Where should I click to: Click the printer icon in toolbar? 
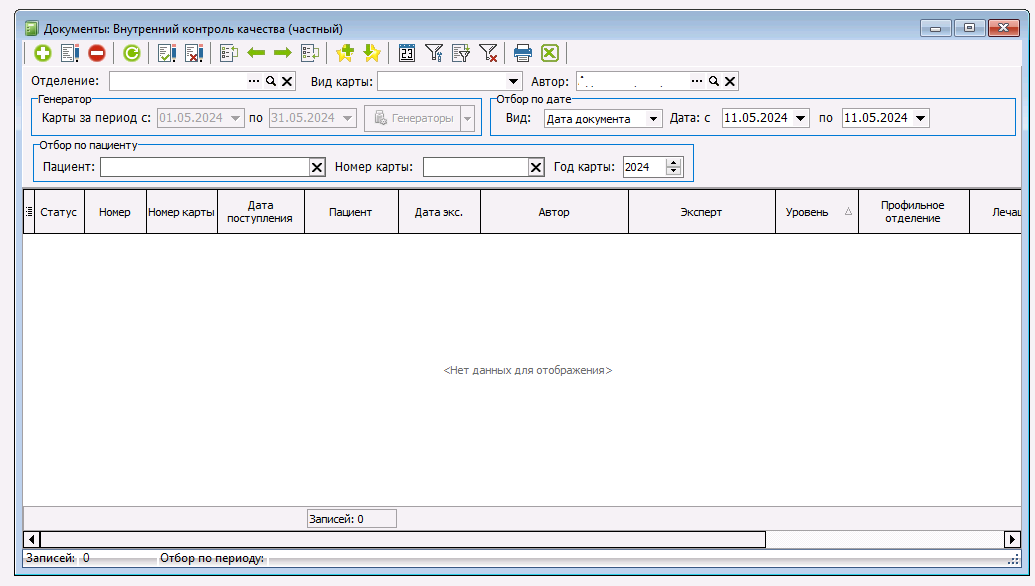coord(522,54)
